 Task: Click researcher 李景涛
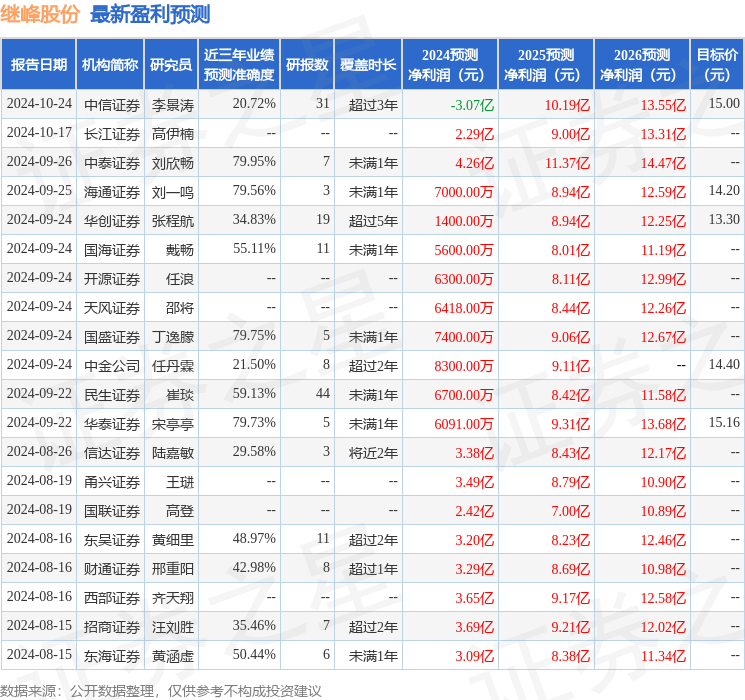pyautogui.click(x=172, y=105)
